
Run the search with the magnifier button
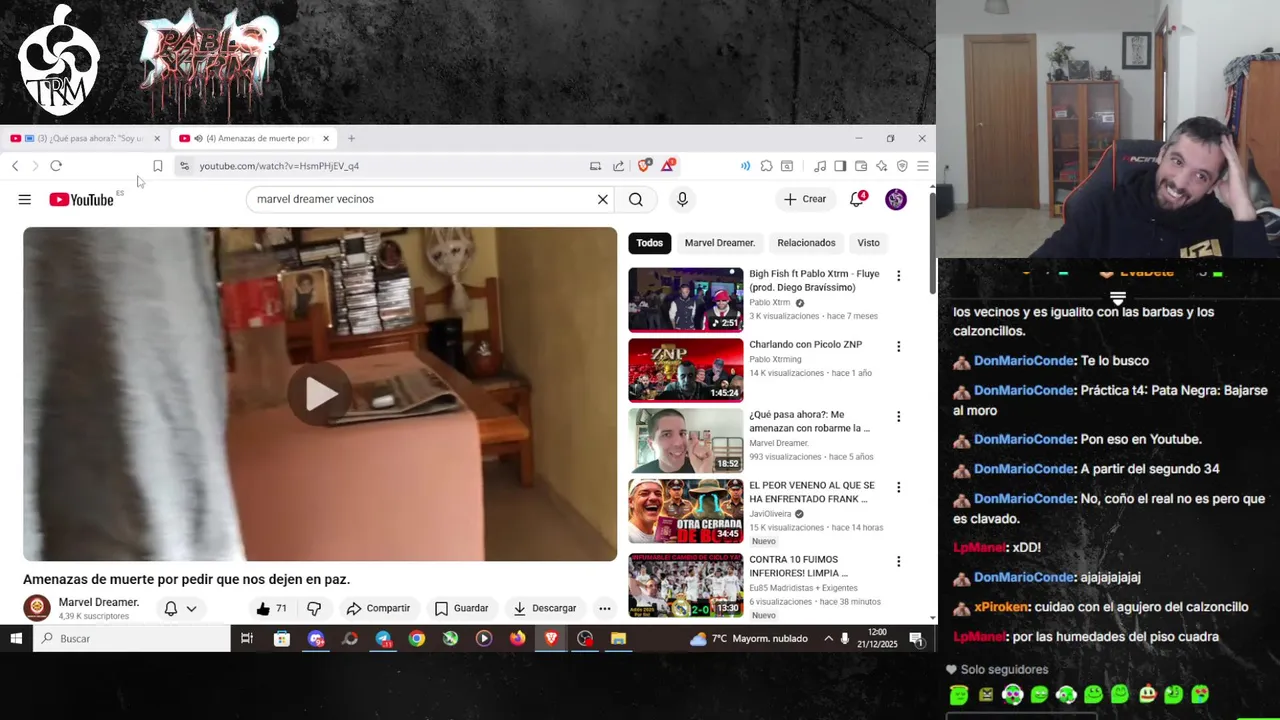click(x=636, y=199)
